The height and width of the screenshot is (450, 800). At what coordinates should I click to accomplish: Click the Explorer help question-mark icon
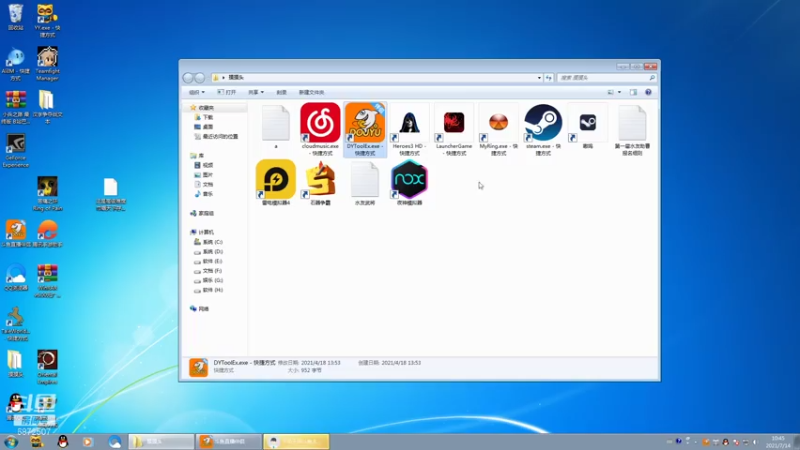(648, 92)
